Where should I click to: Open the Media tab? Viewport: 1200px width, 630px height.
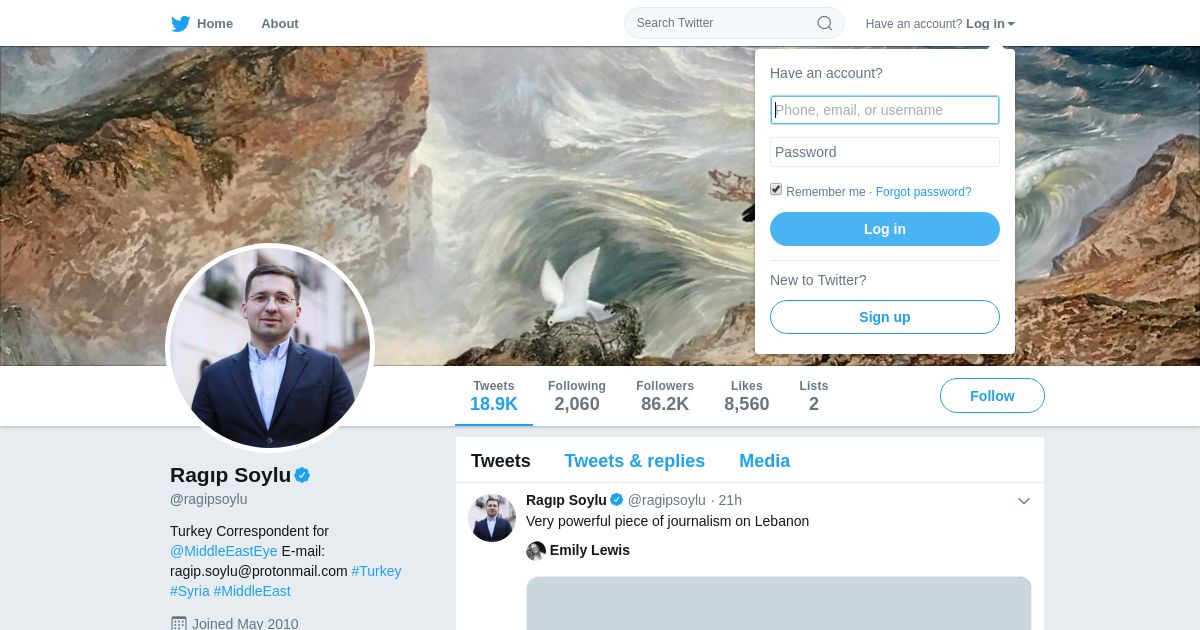coord(765,461)
